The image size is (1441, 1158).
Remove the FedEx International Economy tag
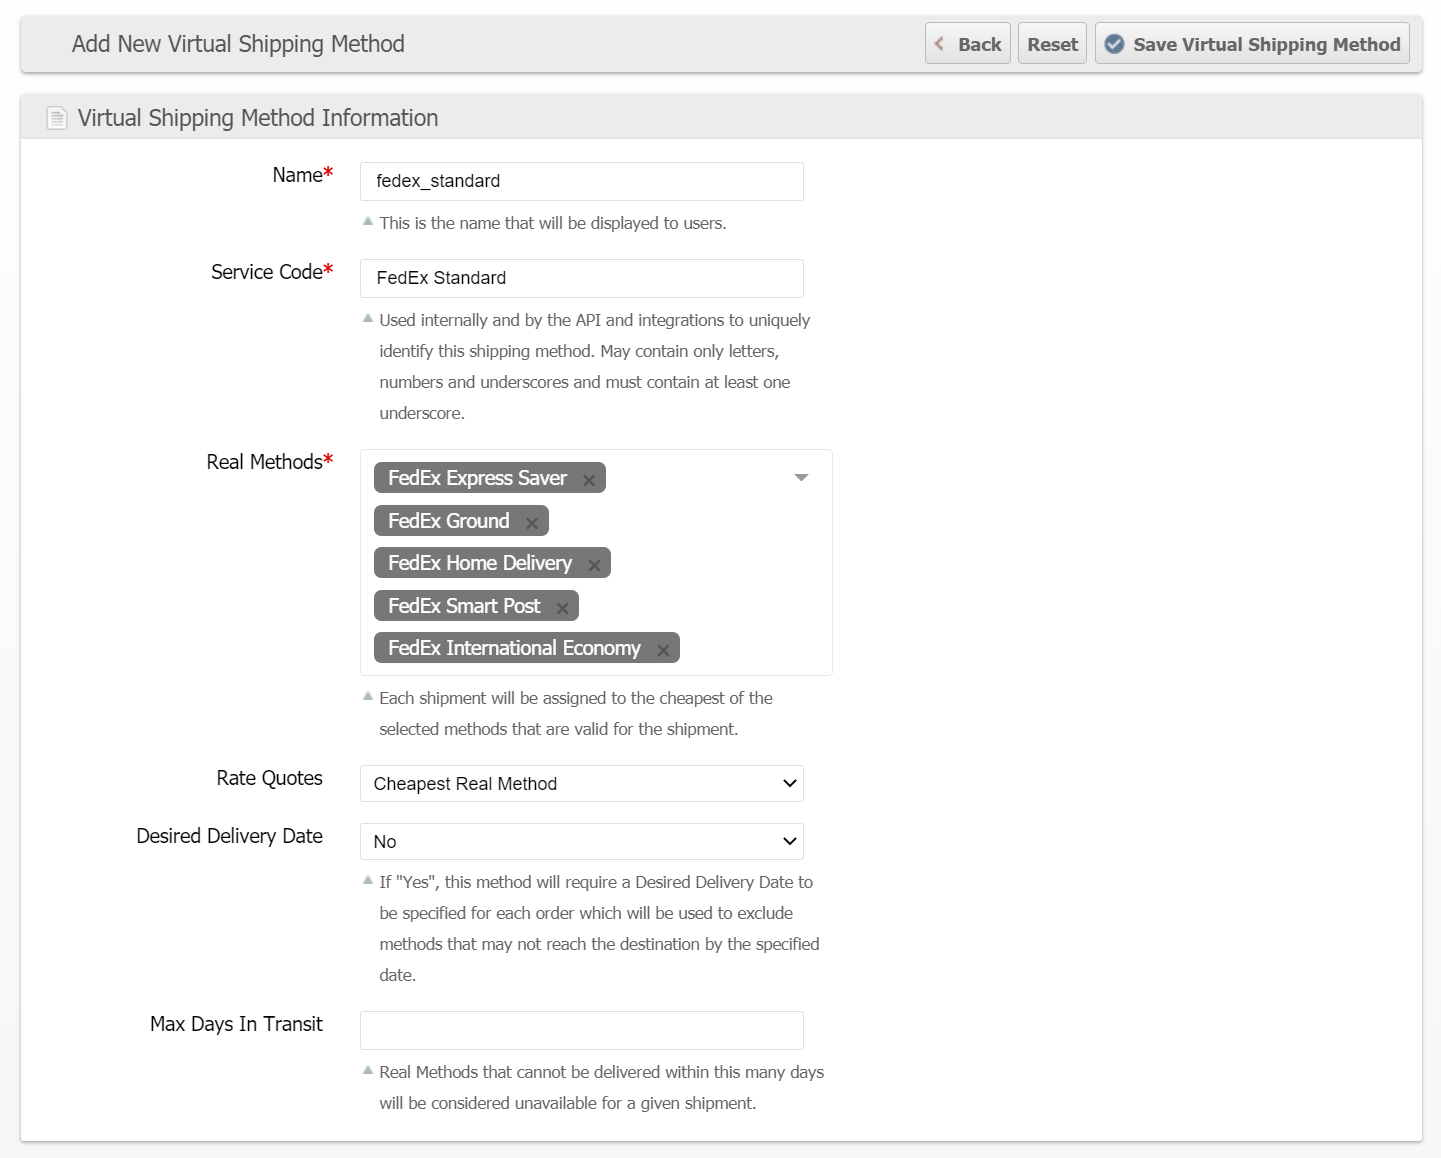pyautogui.click(x=662, y=650)
